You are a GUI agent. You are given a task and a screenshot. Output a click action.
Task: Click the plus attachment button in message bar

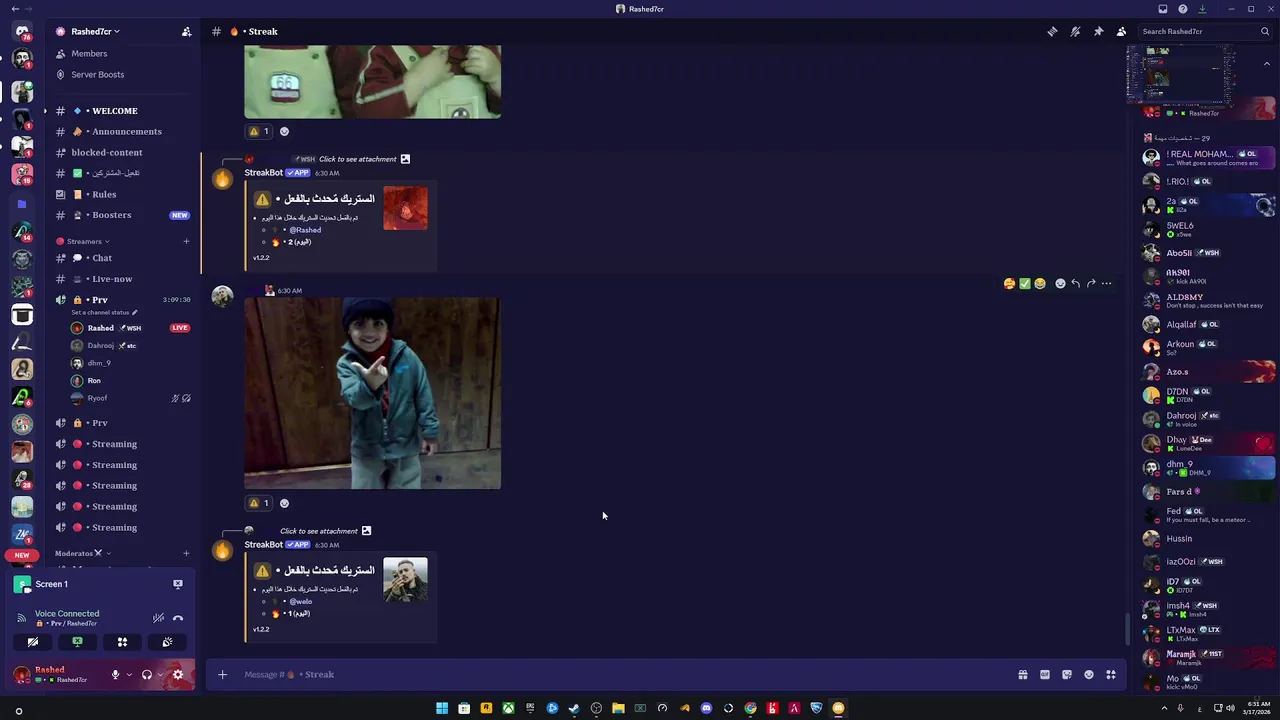pyautogui.click(x=222, y=674)
